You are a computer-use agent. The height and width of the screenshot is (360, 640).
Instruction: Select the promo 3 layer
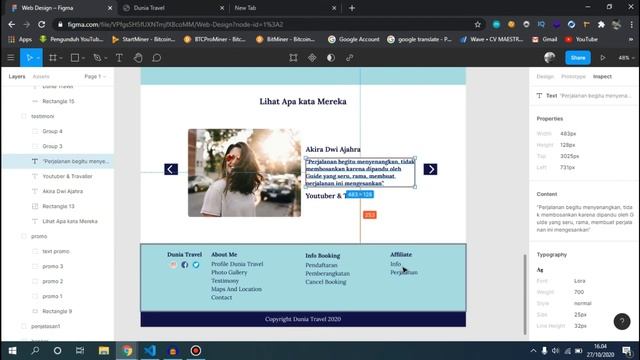click(53, 267)
